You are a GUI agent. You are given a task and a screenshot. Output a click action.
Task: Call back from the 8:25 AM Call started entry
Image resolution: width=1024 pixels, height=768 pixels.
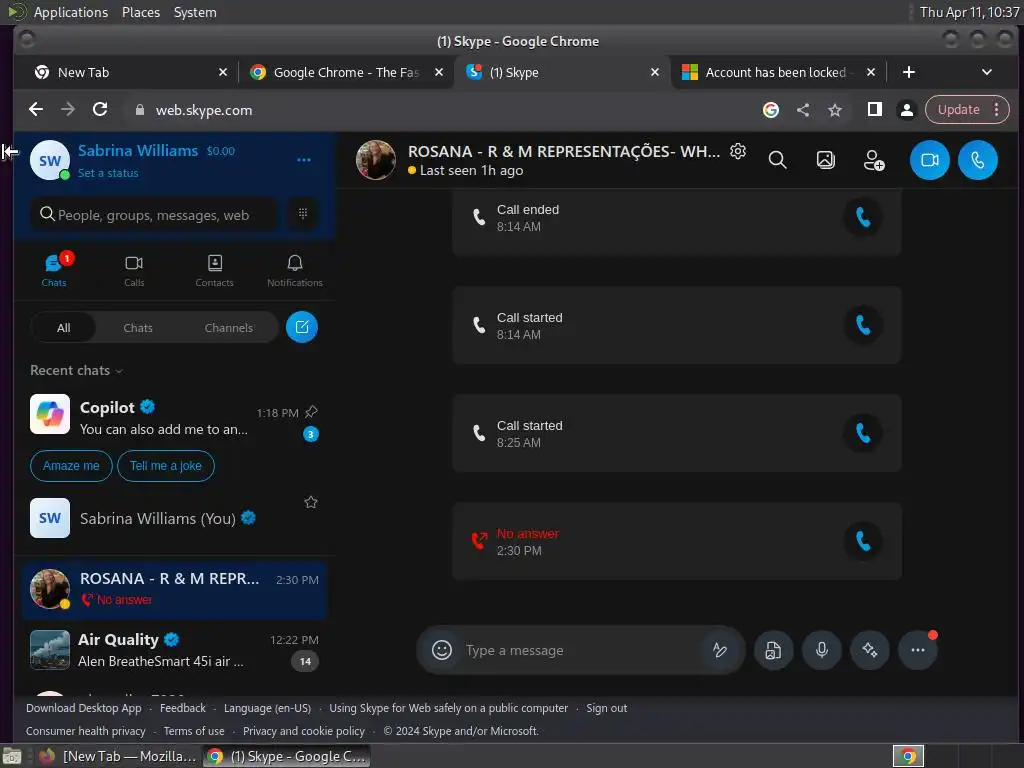click(x=863, y=432)
